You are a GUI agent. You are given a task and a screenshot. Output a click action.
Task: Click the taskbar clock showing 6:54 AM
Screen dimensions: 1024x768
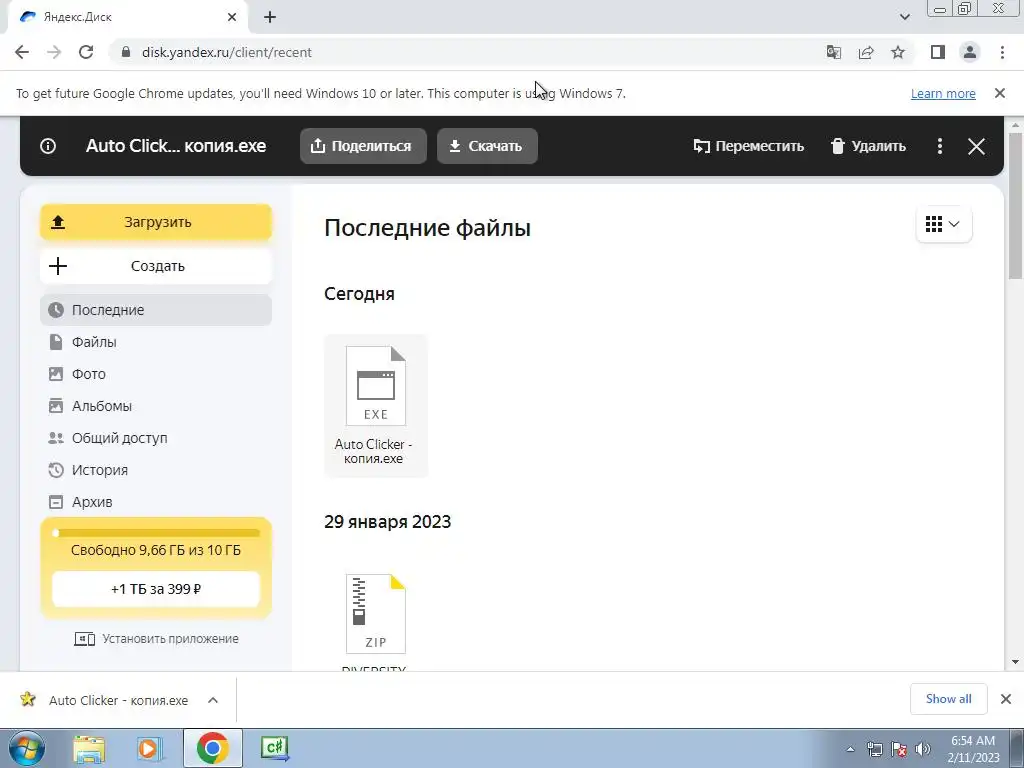973,748
